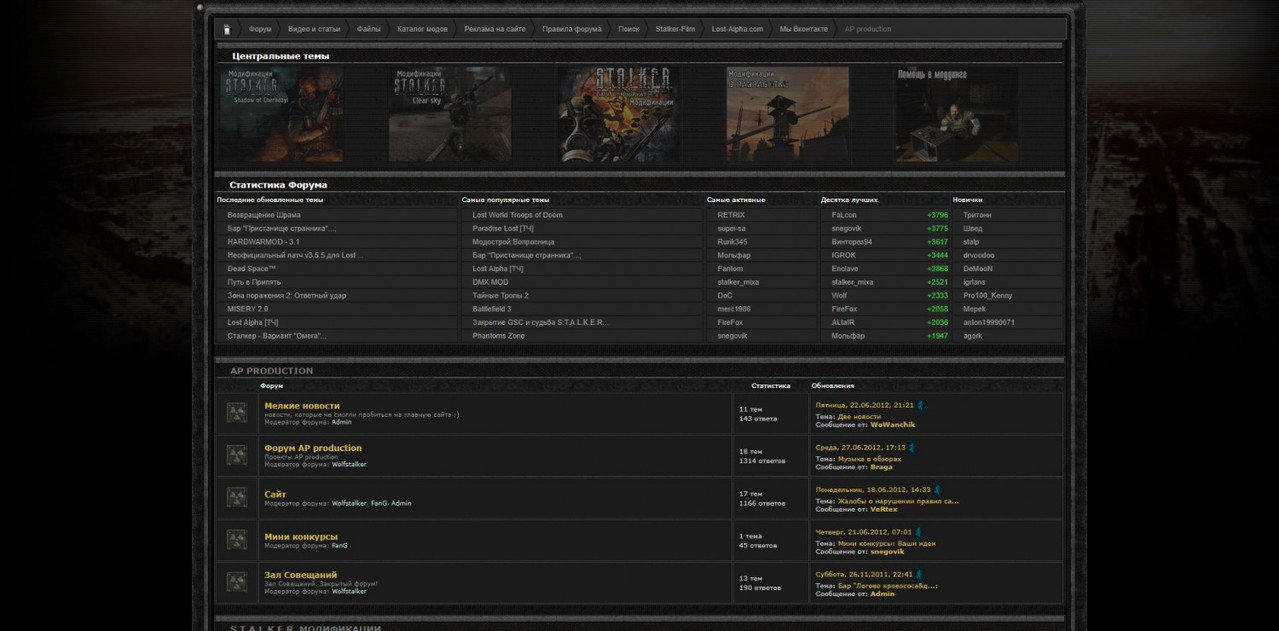Open Помощь в моддинге thumbnail
The width and height of the screenshot is (1279, 631).
tap(957, 114)
